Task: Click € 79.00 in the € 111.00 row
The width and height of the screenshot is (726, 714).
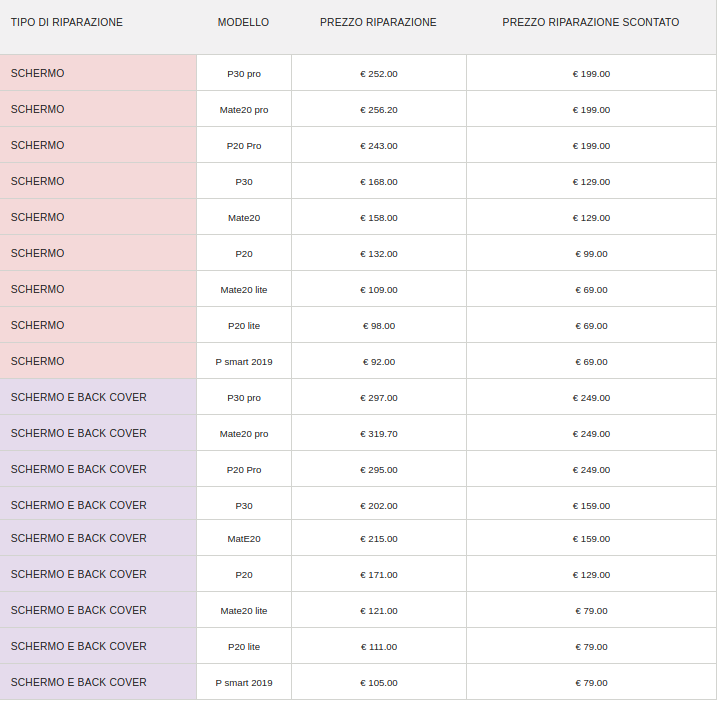Action: pyautogui.click(x=591, y=647)
